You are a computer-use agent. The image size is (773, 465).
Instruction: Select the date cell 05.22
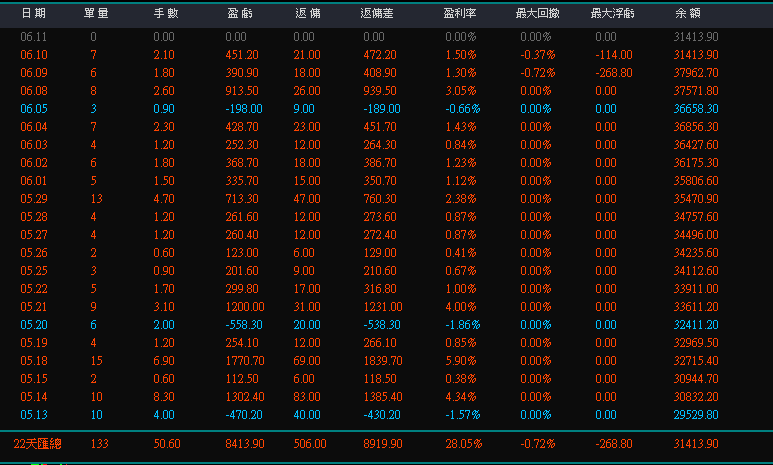coord(34,289)
